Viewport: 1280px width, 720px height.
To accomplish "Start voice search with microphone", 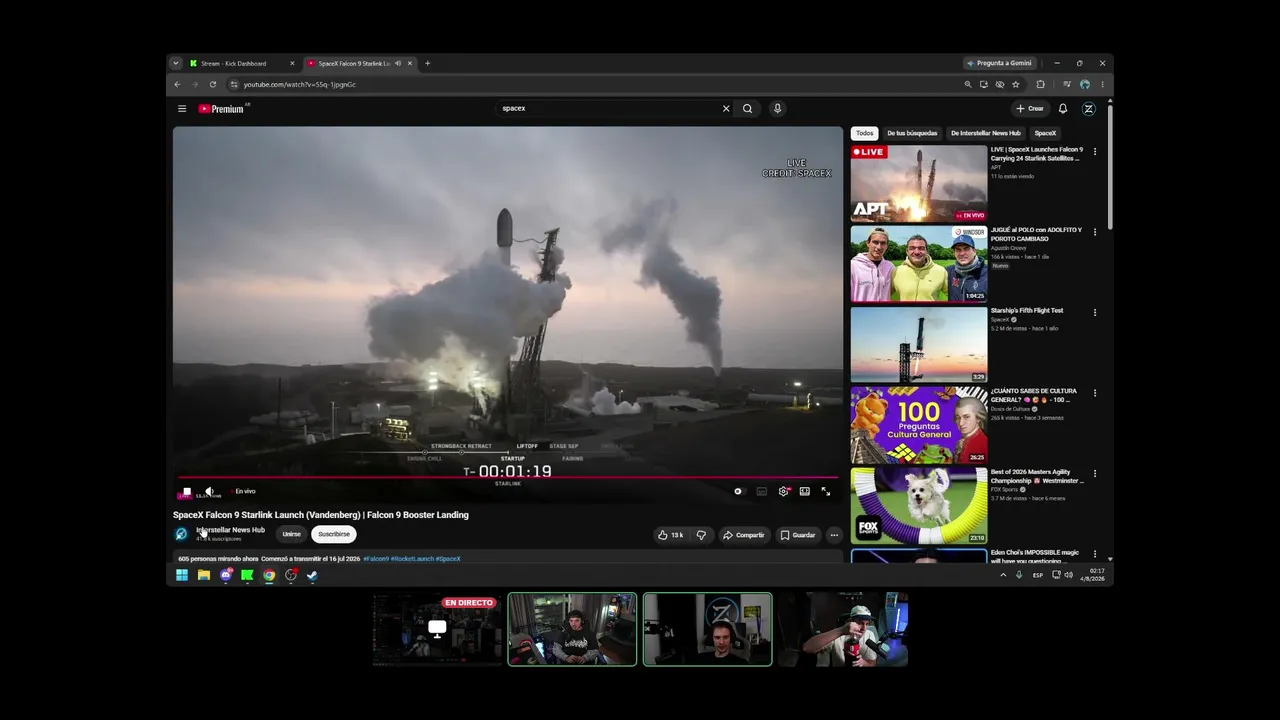I will point(777,109).
